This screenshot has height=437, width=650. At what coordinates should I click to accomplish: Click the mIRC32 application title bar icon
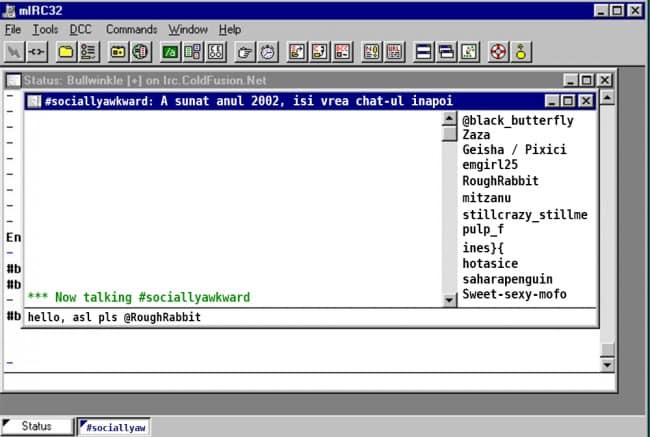(x=9, y=10)
